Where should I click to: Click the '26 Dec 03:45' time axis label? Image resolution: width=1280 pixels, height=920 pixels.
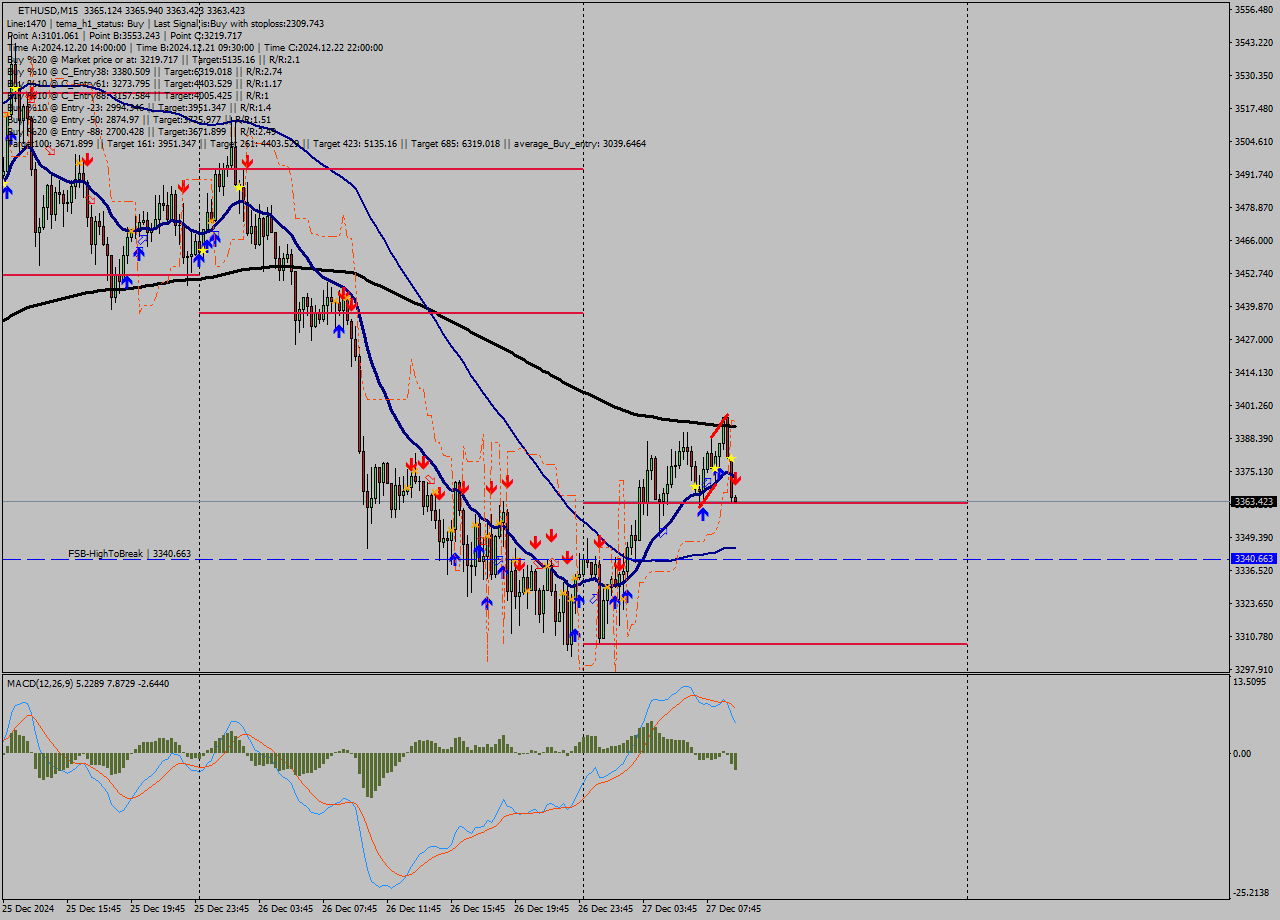tap(286, 909)
